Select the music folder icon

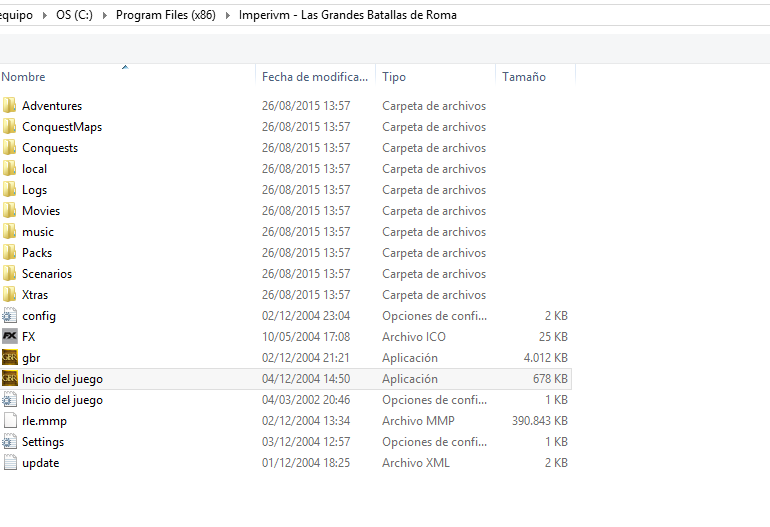[9, 231]
